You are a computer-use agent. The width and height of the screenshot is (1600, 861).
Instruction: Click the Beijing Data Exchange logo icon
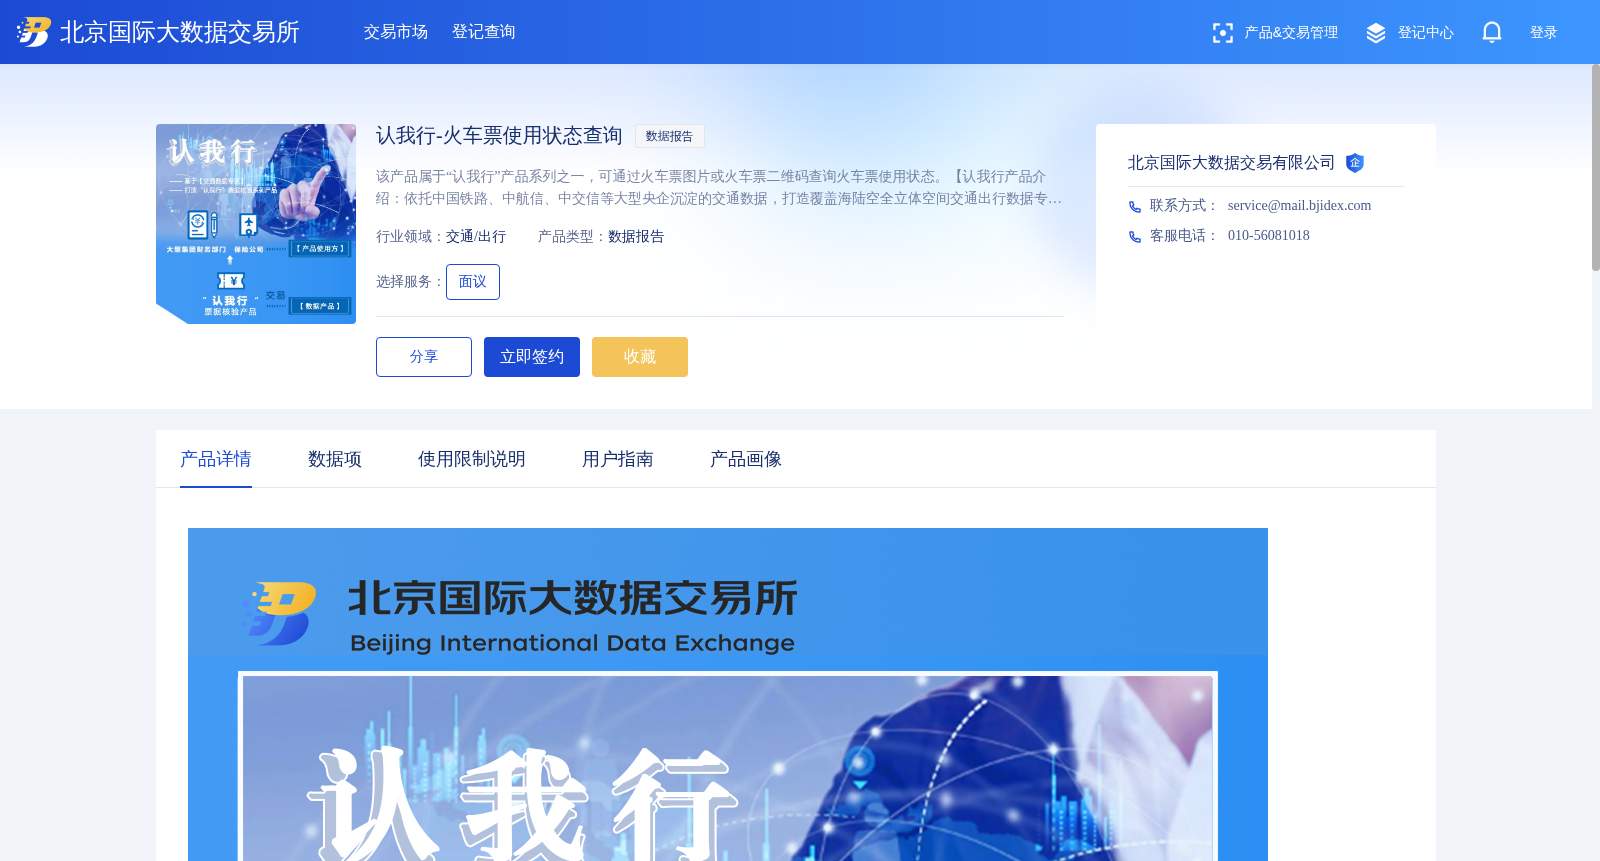(34, 32)
